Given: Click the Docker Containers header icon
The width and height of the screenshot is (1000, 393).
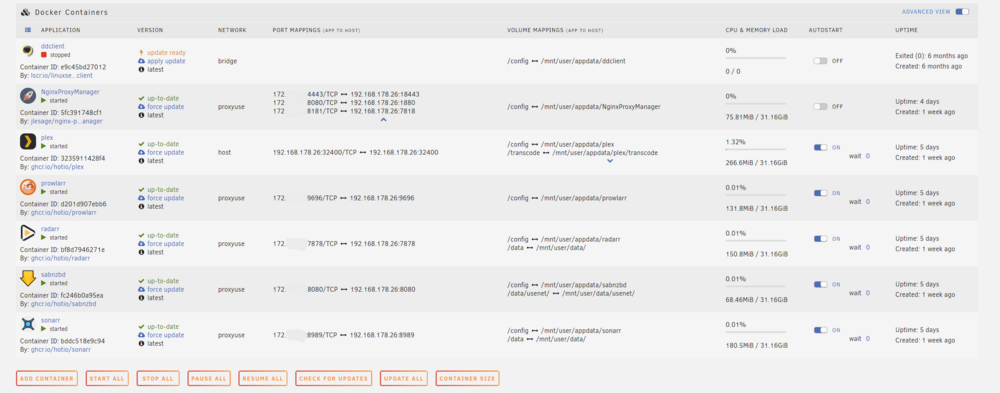Looking at the screenshot, I should click(25, 12).
